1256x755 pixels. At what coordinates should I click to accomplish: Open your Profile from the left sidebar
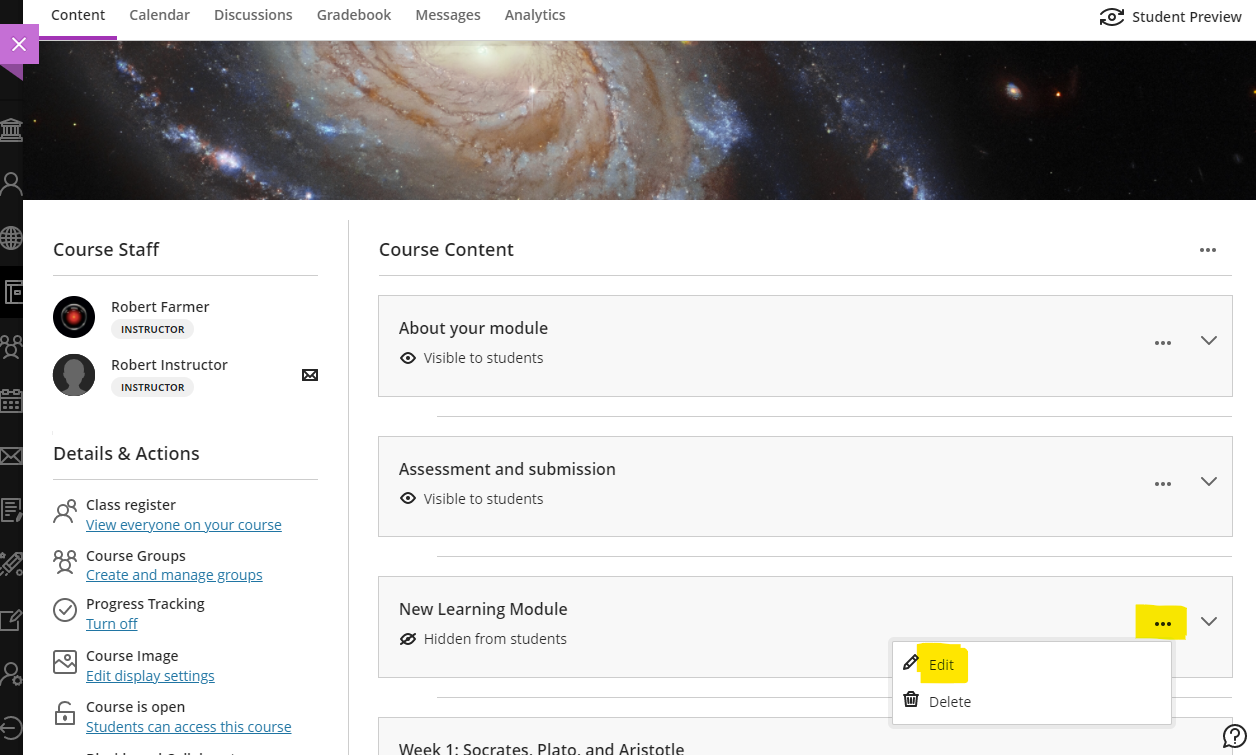coord(12,181)
